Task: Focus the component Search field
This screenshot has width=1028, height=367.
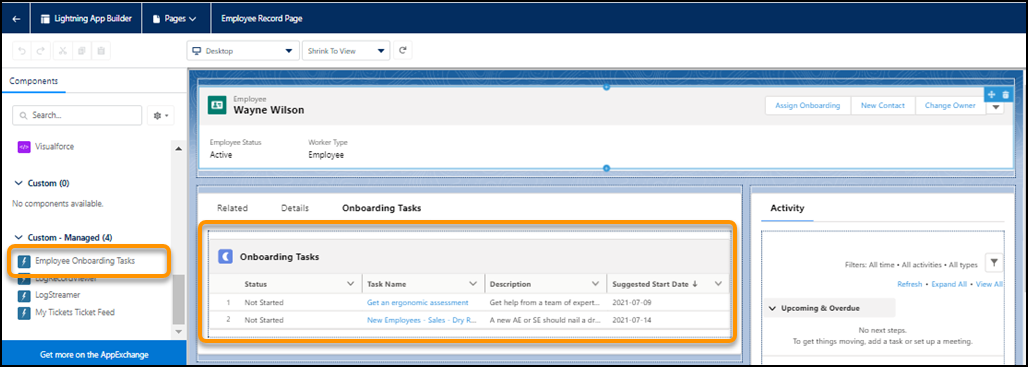Action: click(x=77, y=115)
